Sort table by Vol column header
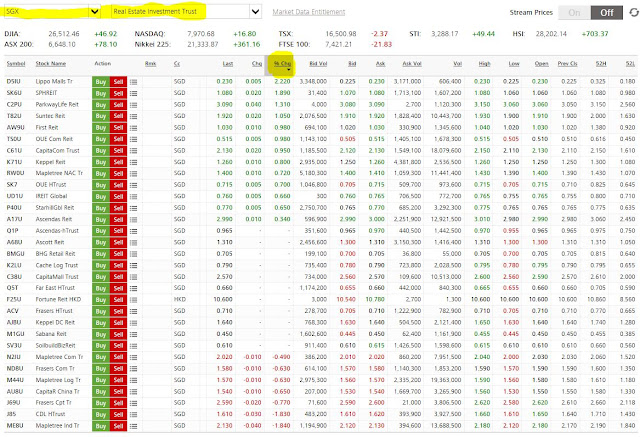The image size is (640, 437). point(458,64)
